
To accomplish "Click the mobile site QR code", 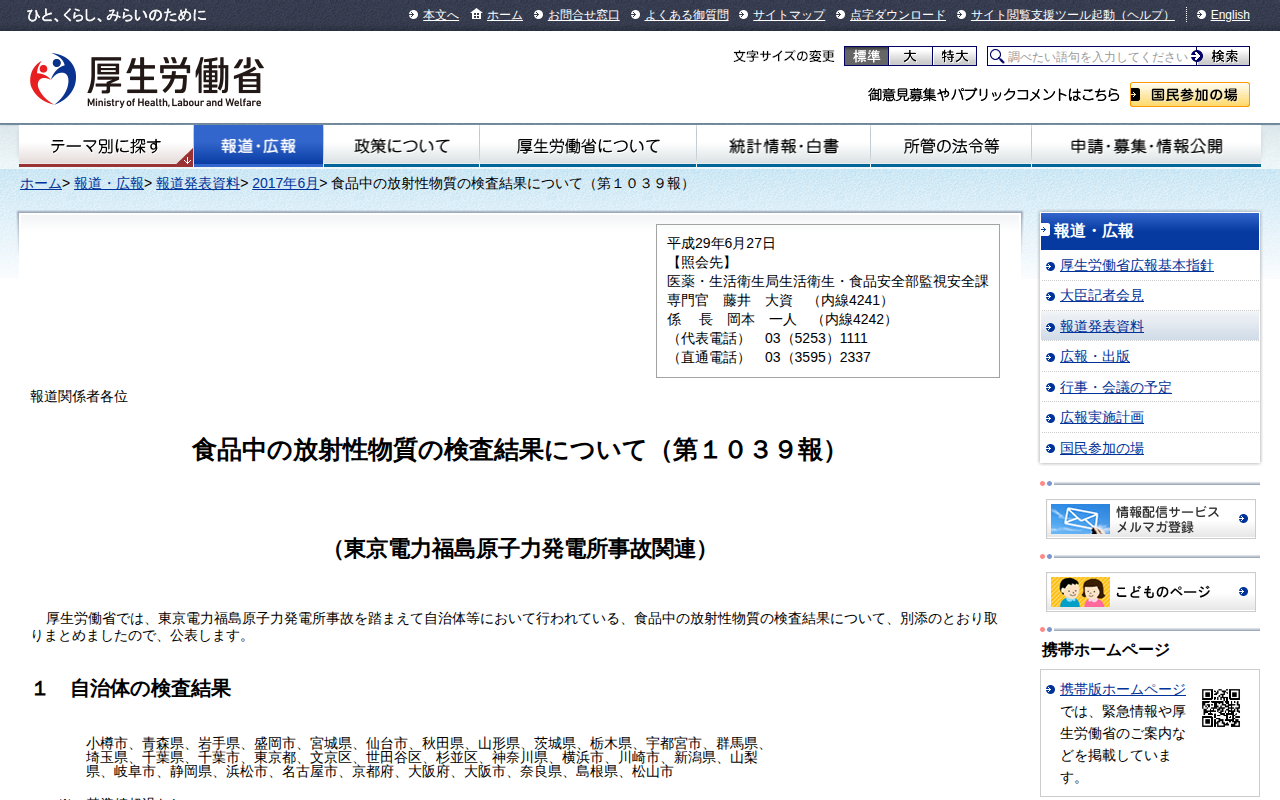I will pos(1221,708).
